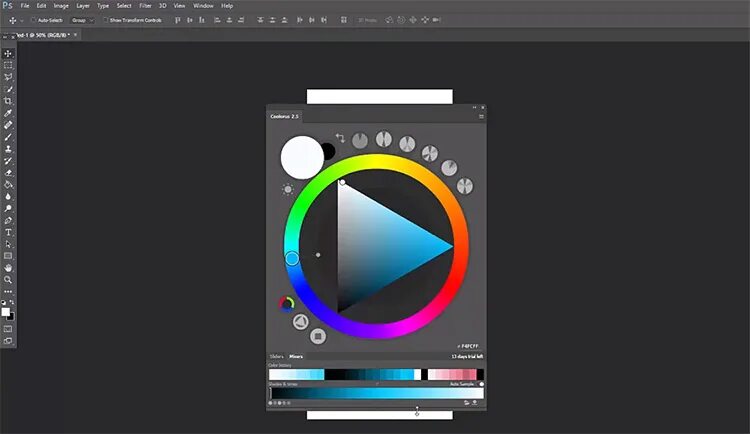Swap colors icon in Coolorus panel

[340, 138]
